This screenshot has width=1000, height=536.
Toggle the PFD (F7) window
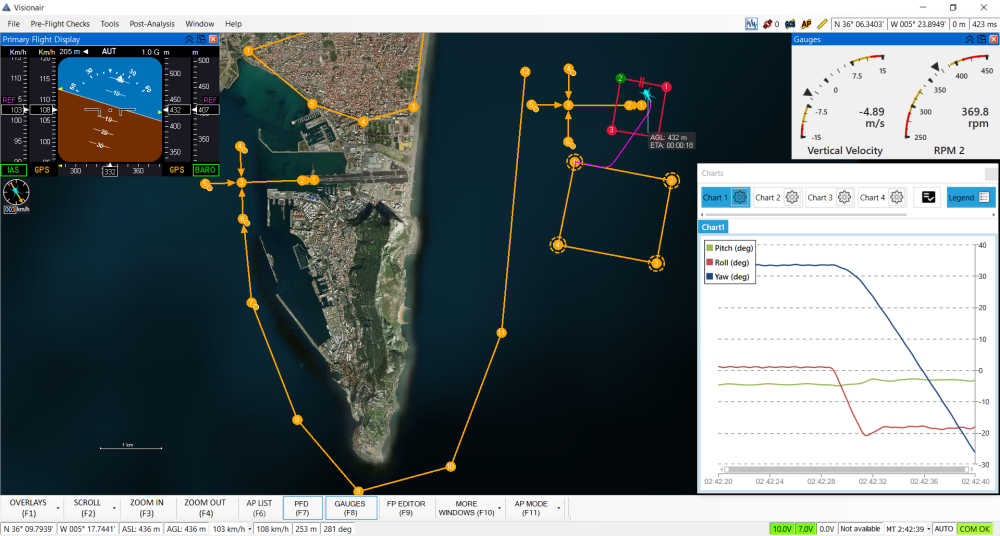[x=301, y=508]
